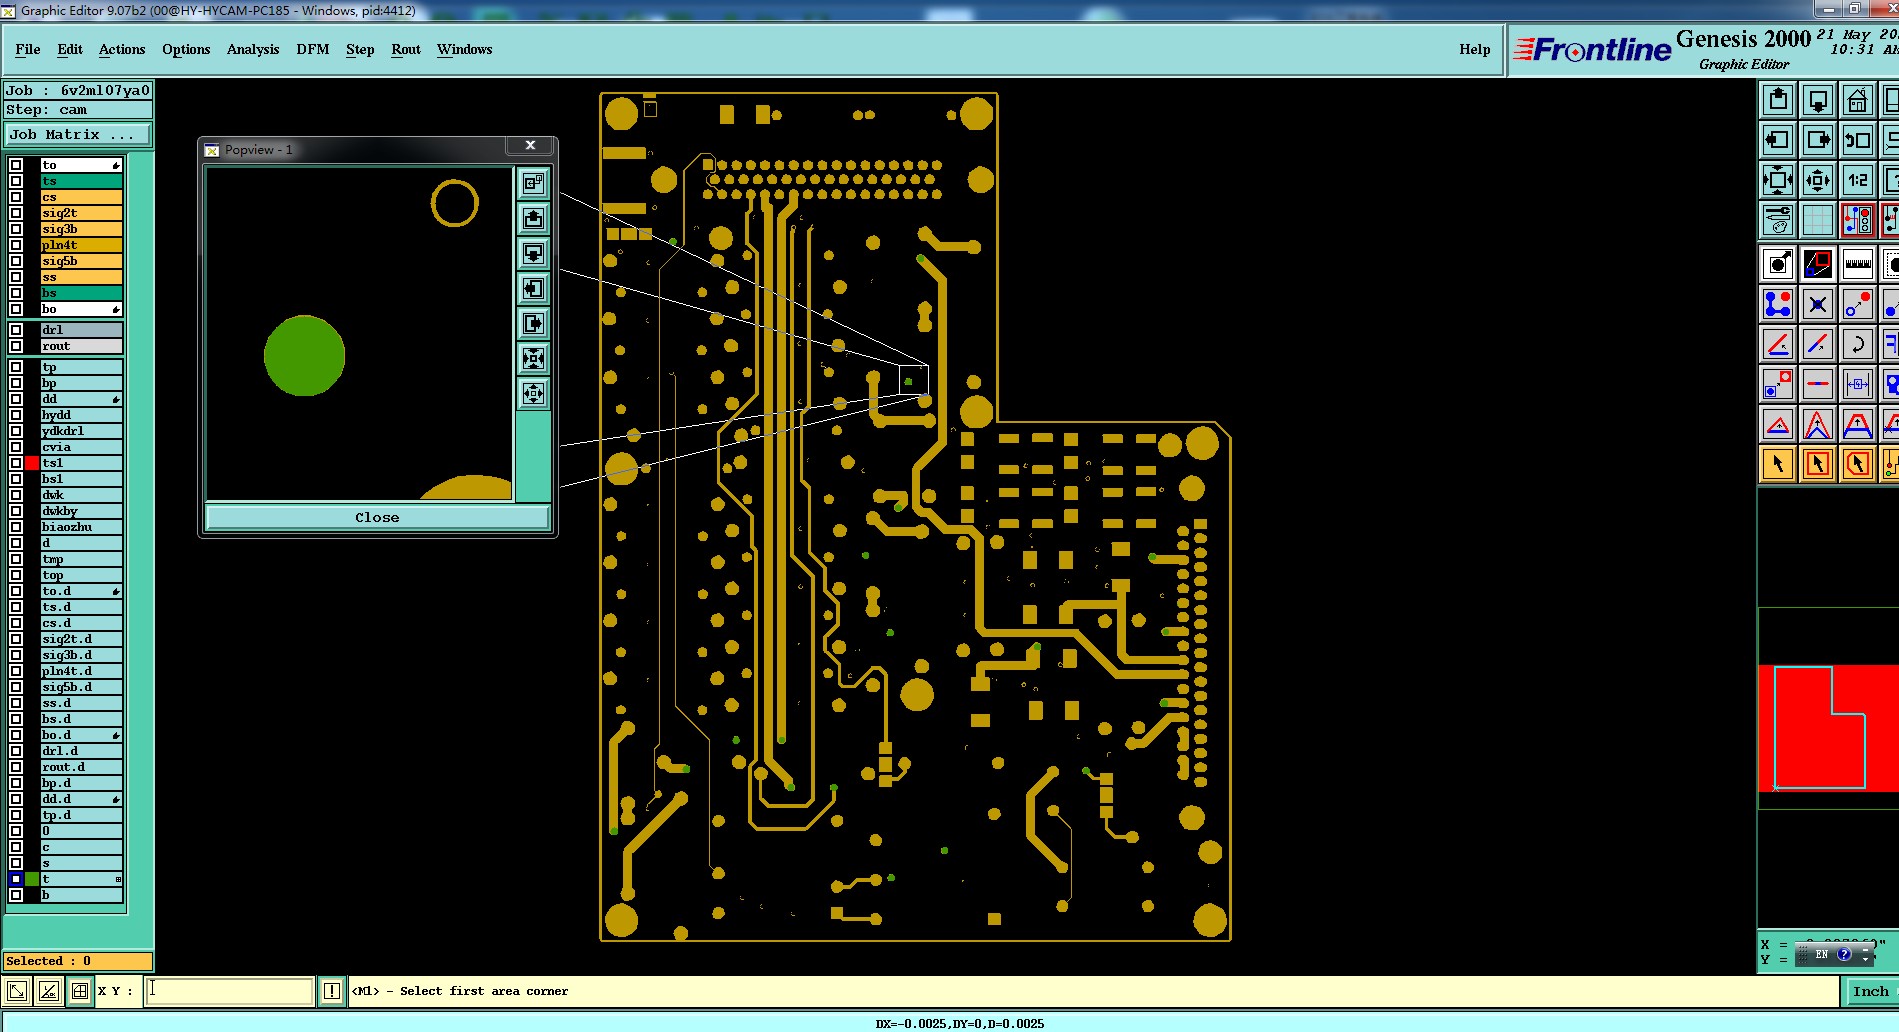The width and height of the screenshot is (1899, 1032).
Task: Open the DFM menu
Action: click(x=313, y=49)
